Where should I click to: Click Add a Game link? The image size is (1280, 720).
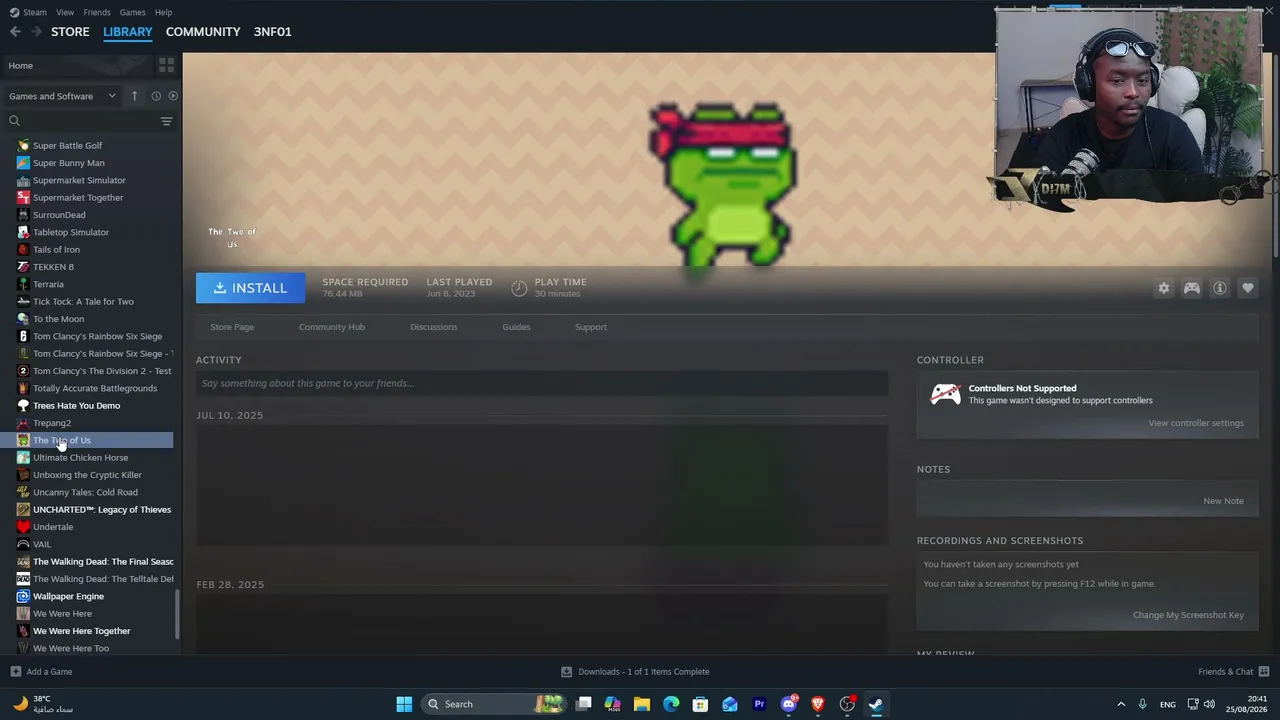point(49,672)
